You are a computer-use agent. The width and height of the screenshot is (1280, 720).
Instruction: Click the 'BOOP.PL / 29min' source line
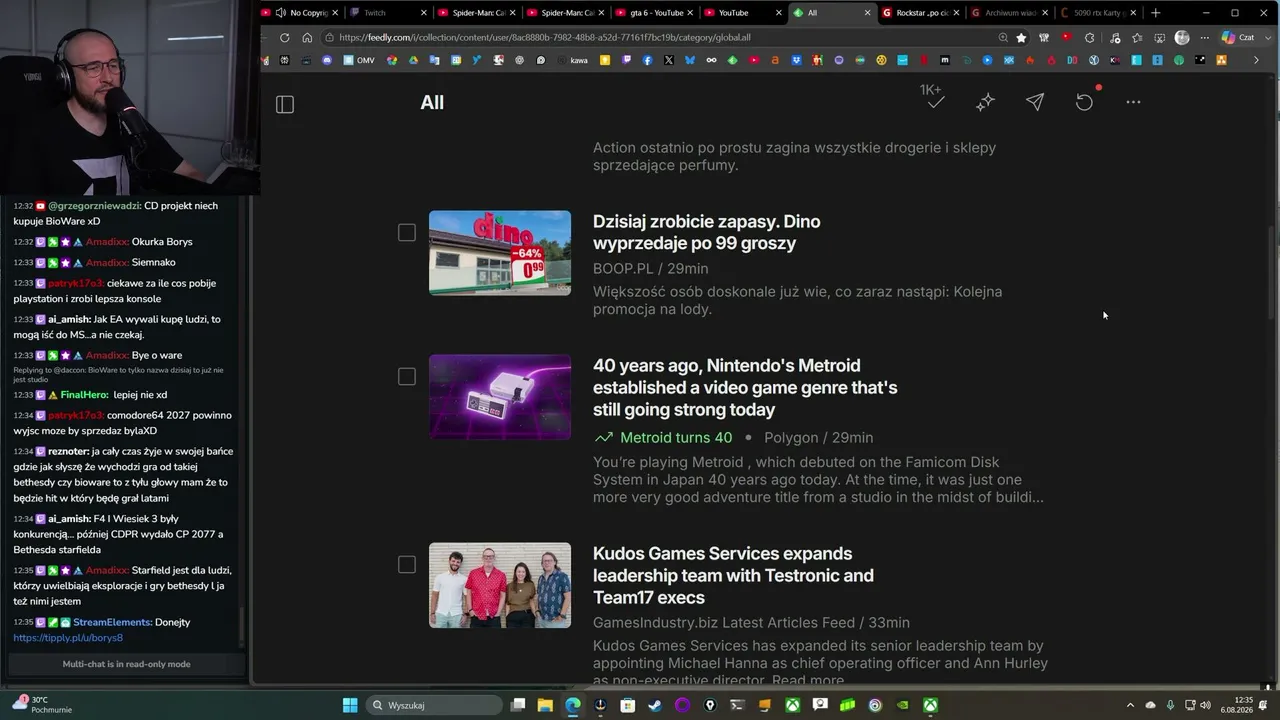[650, 268]
